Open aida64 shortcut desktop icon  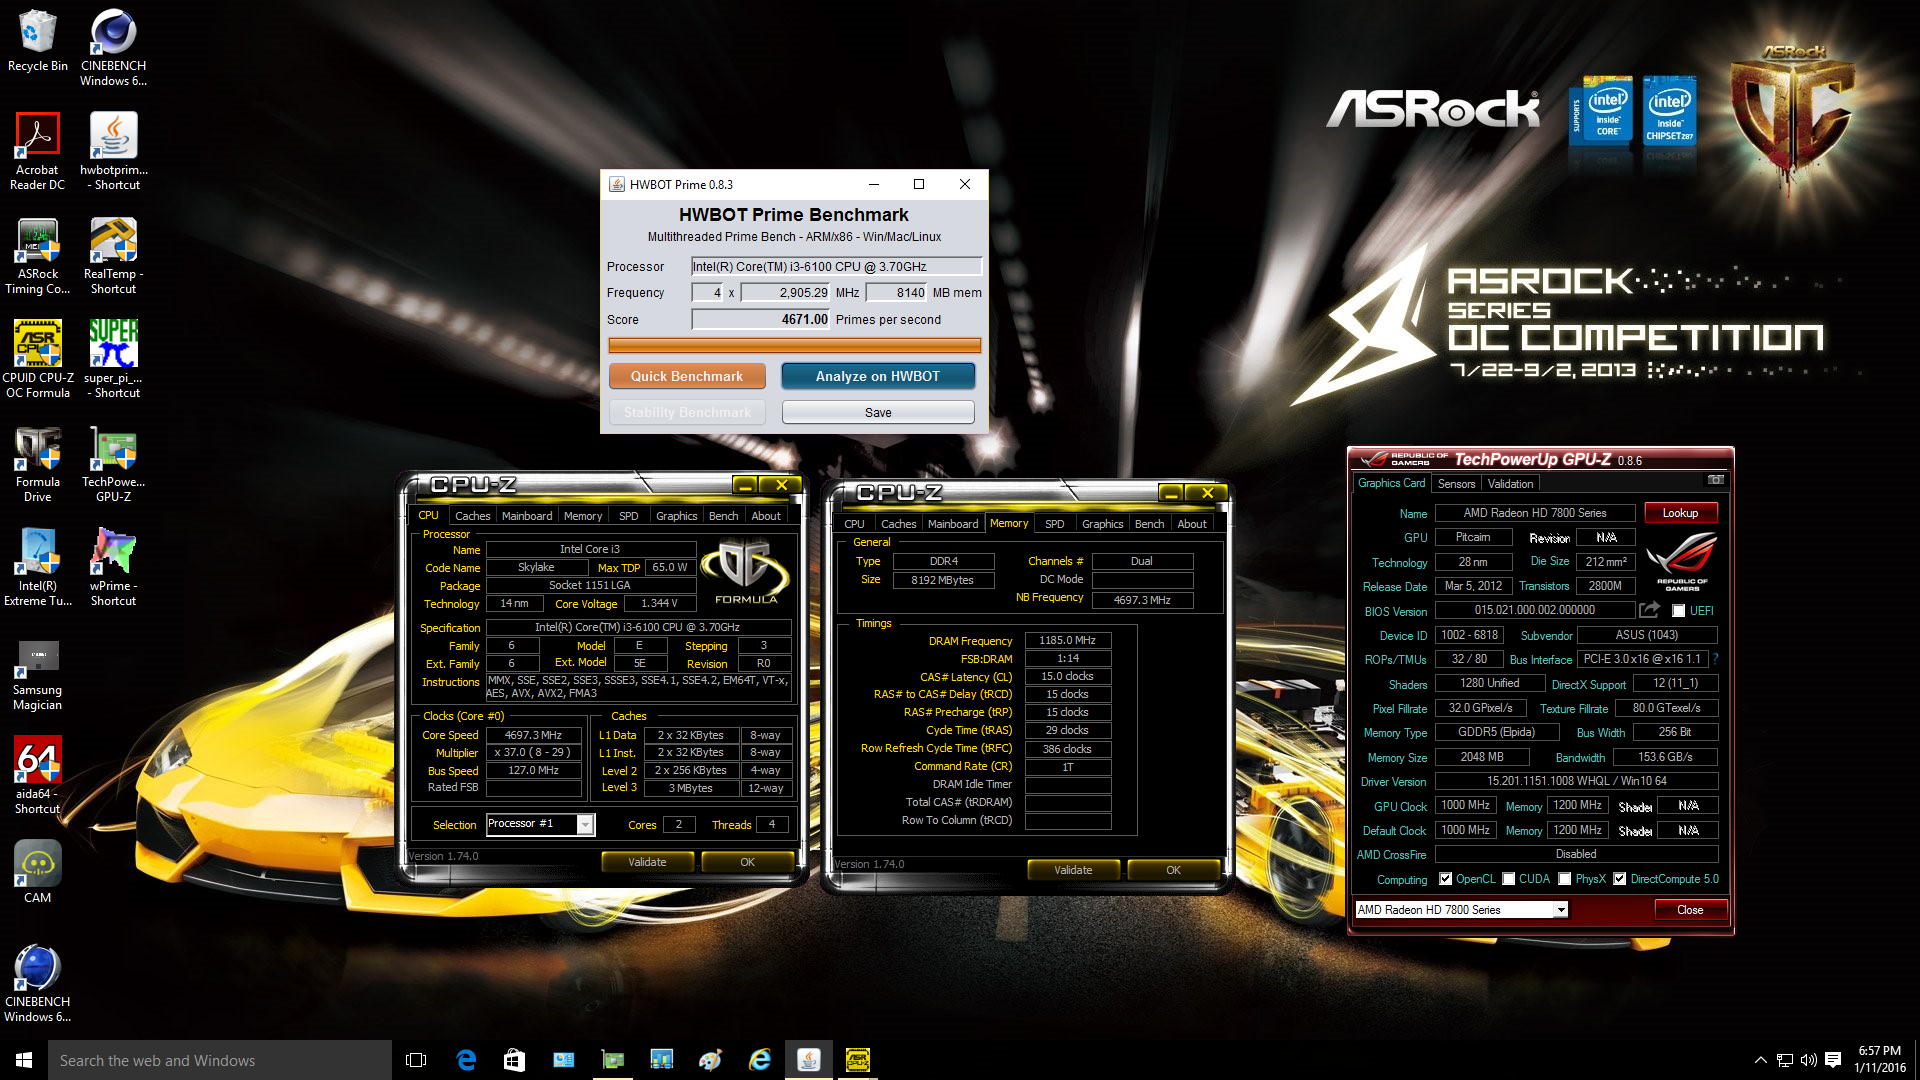[x=38, y=775]
